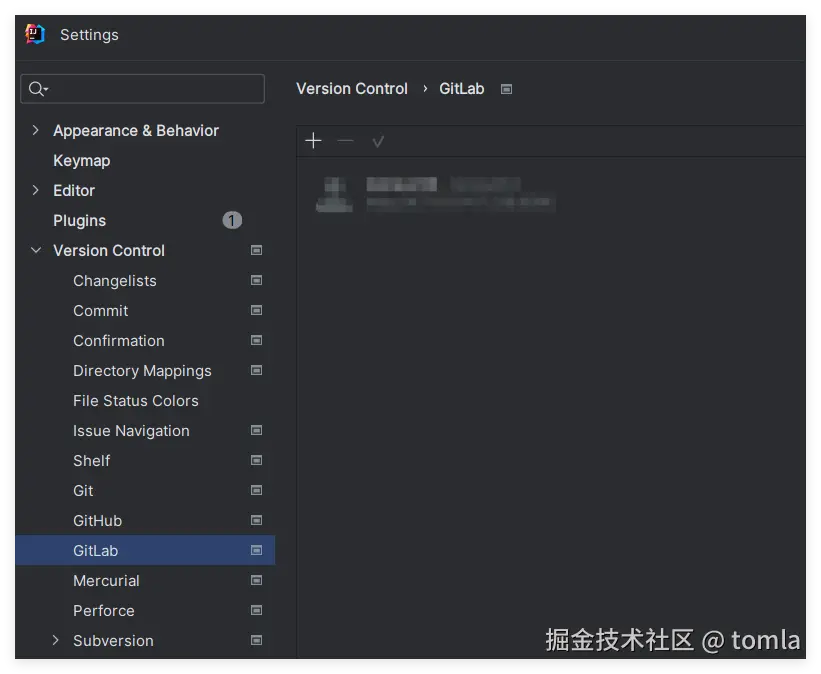Click the project-level icon next to the GitLab breadcrumb
Image resolution: width=821 pixels, height=674 pixels.
click(506, 90)
